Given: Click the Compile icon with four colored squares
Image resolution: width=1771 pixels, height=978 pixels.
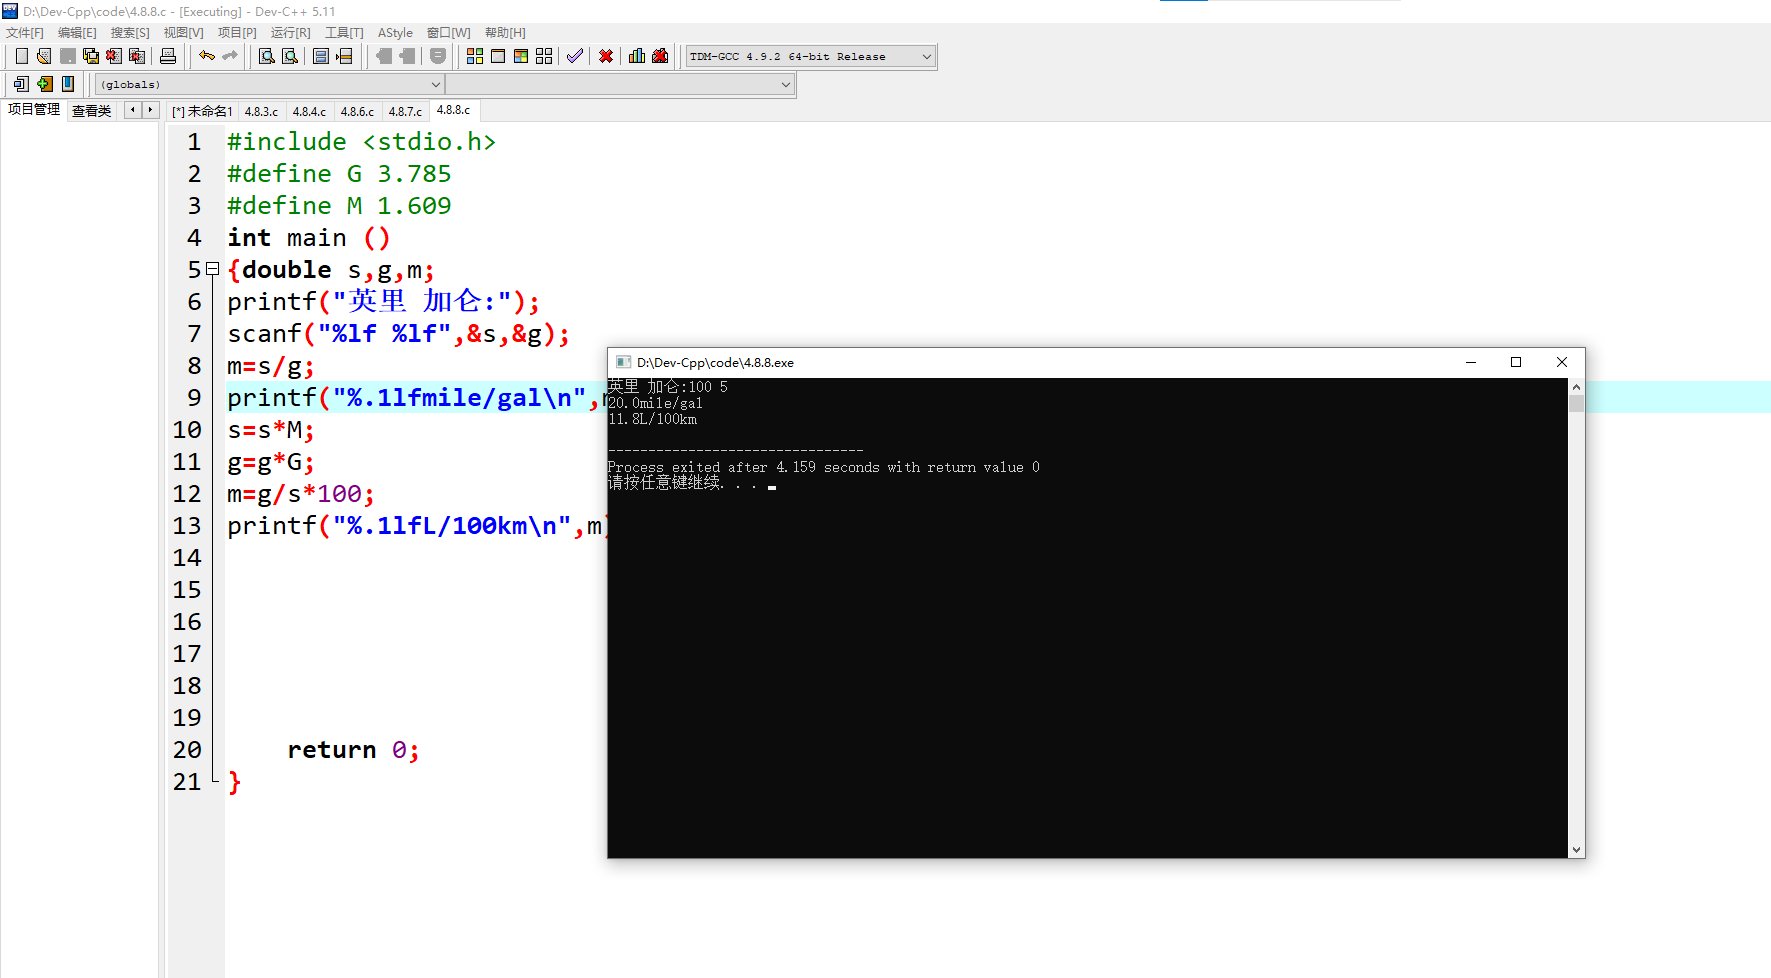Looking at the screenshot, I should coord(475,56).
